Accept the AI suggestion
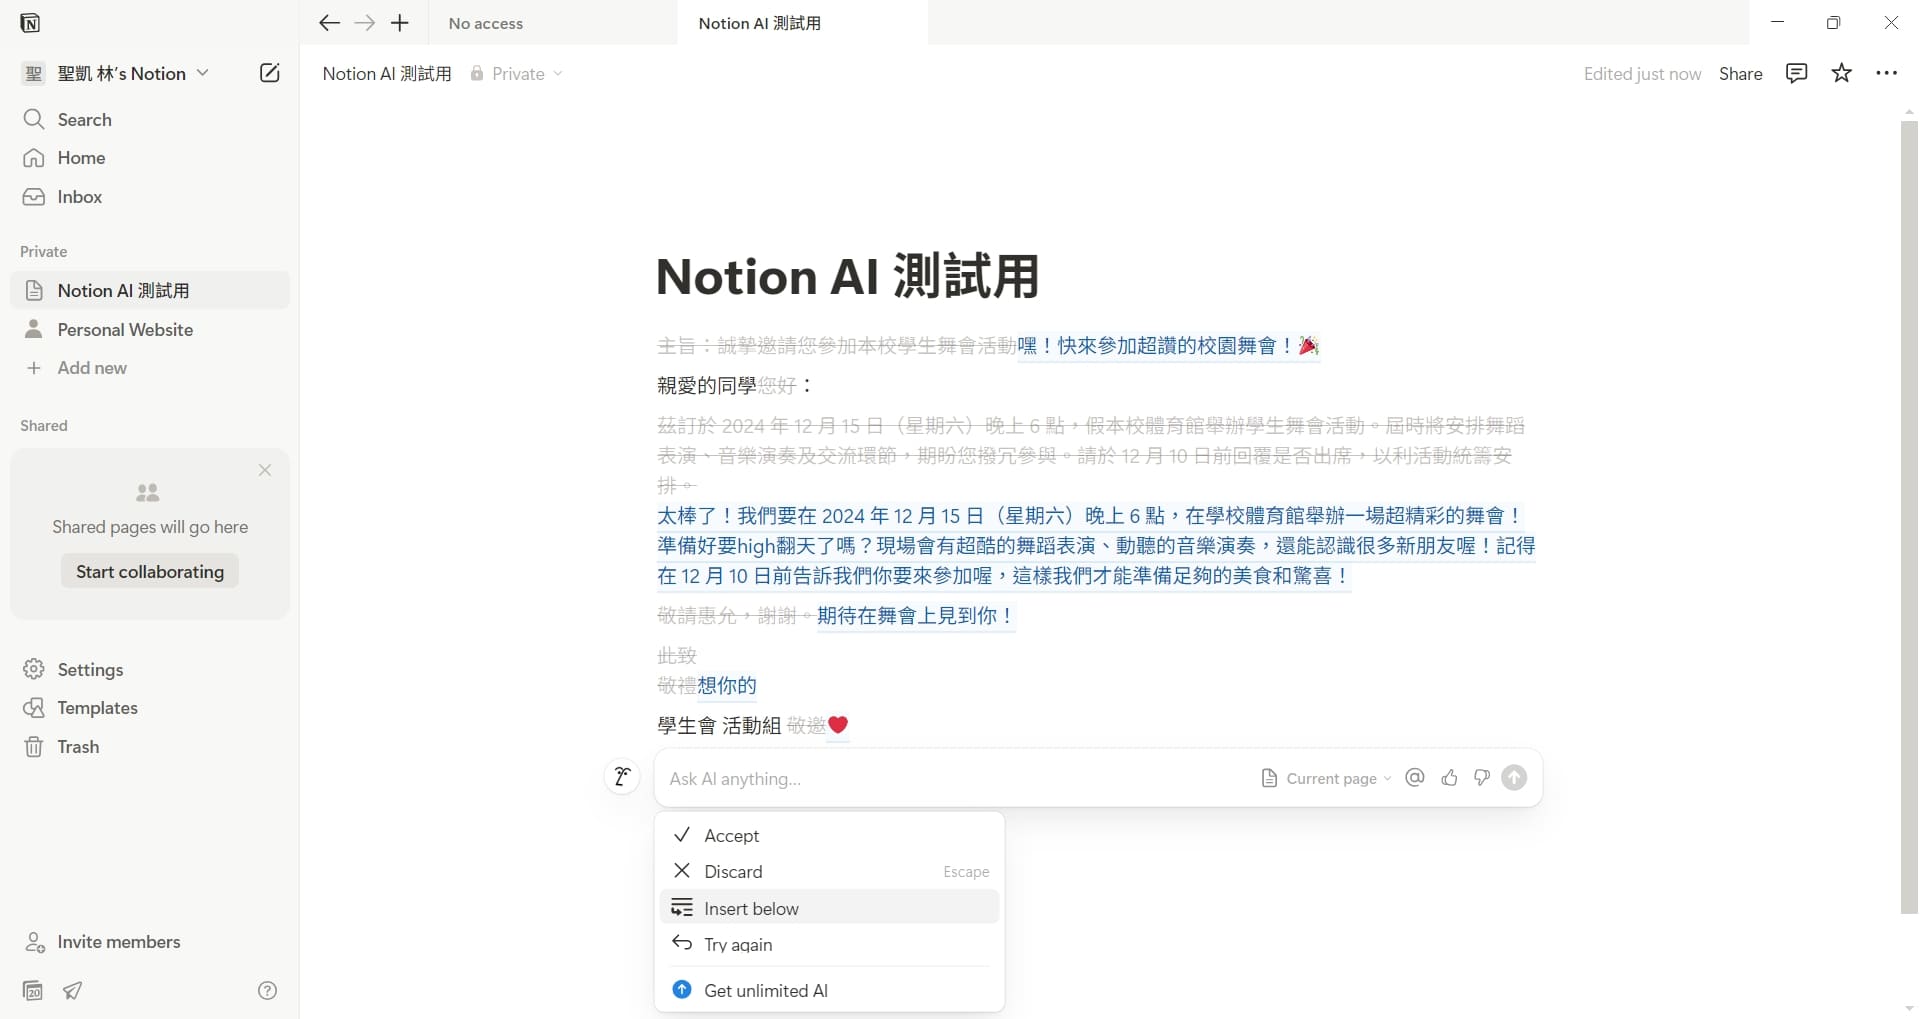Screen dimensions: 1920x1019 click(x=733, y=835)
